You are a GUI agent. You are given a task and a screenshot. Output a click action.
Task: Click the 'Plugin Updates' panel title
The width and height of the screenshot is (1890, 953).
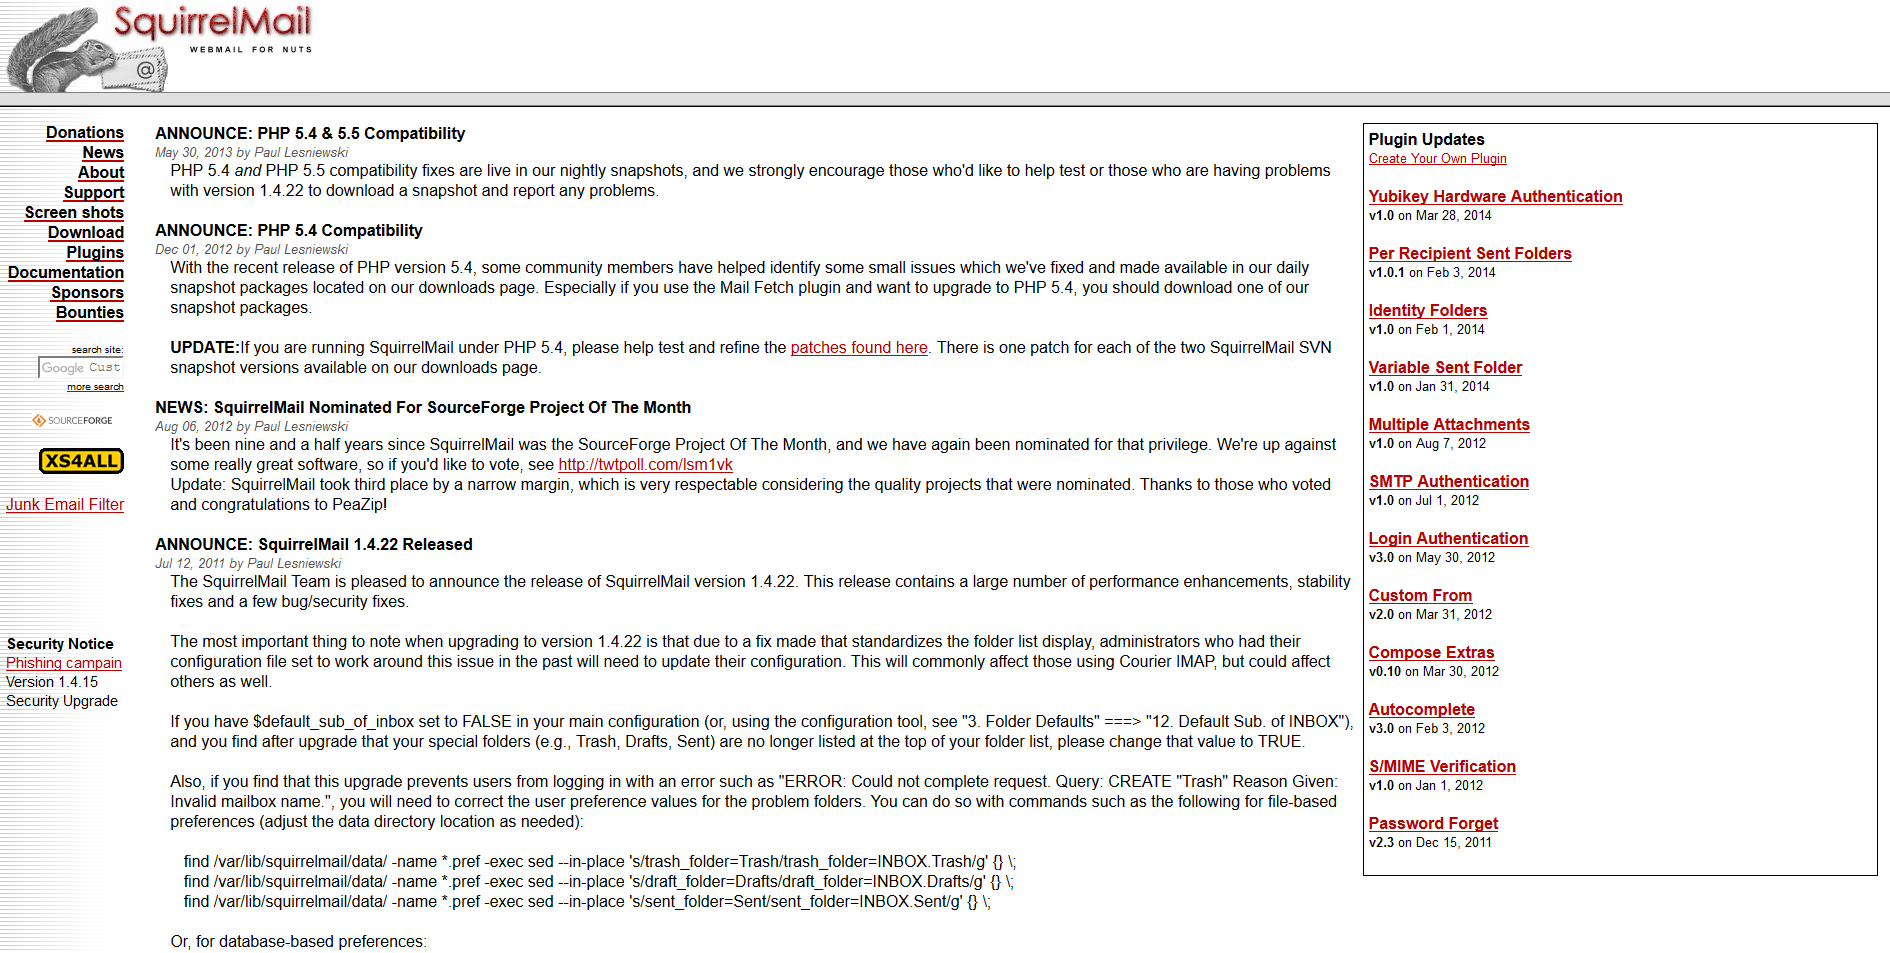pyautogui.click(x=1426, y=140)
